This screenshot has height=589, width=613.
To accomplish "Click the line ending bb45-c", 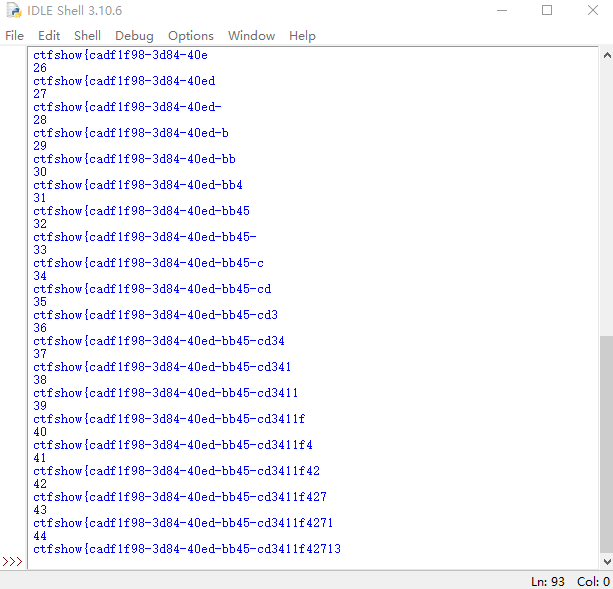I will coord(149,263).
